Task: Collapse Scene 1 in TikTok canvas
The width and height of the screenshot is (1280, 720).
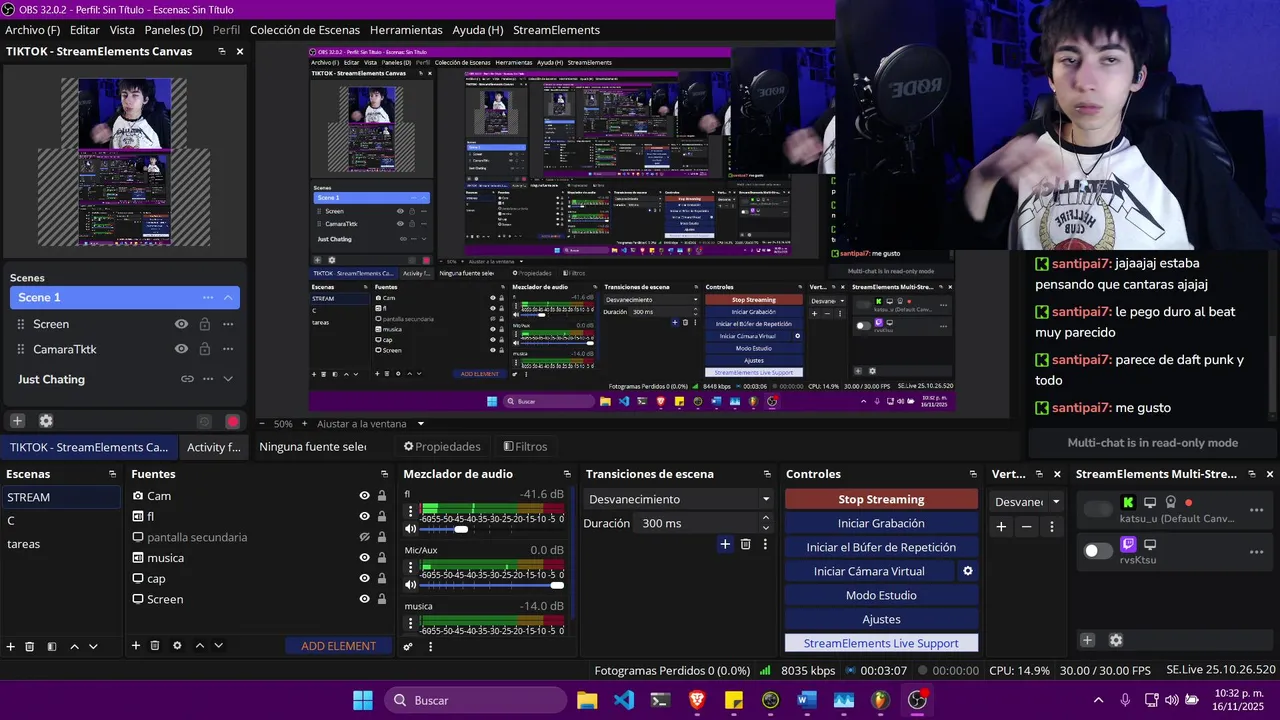Action: (228, 297)
